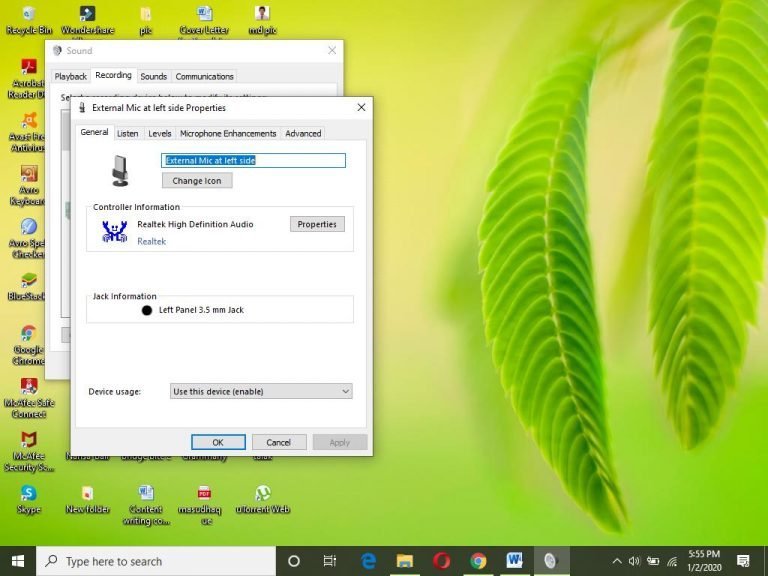The height and width of the screenshot is (576, 768).
Task: Click the Windows Start button
Action: [x=18, y=561]
